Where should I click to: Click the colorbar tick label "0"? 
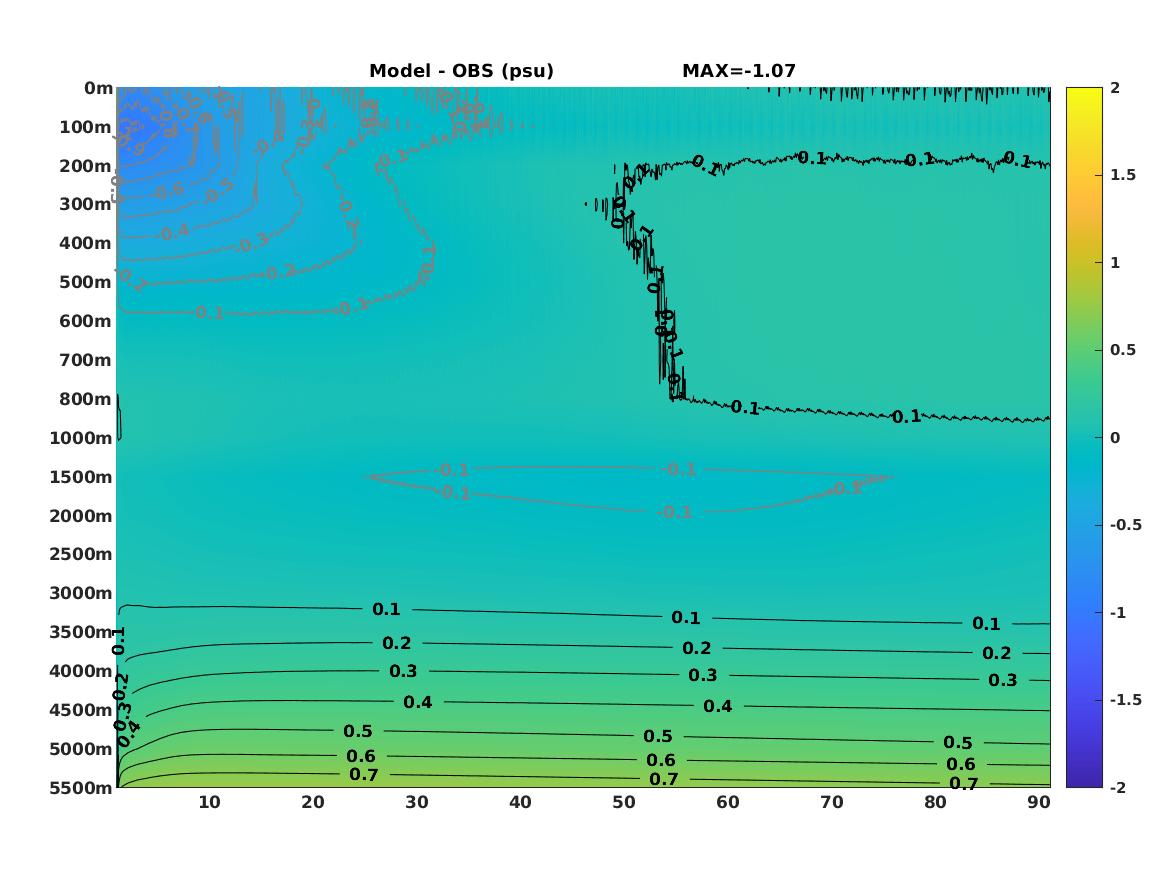coord(1115,438)
